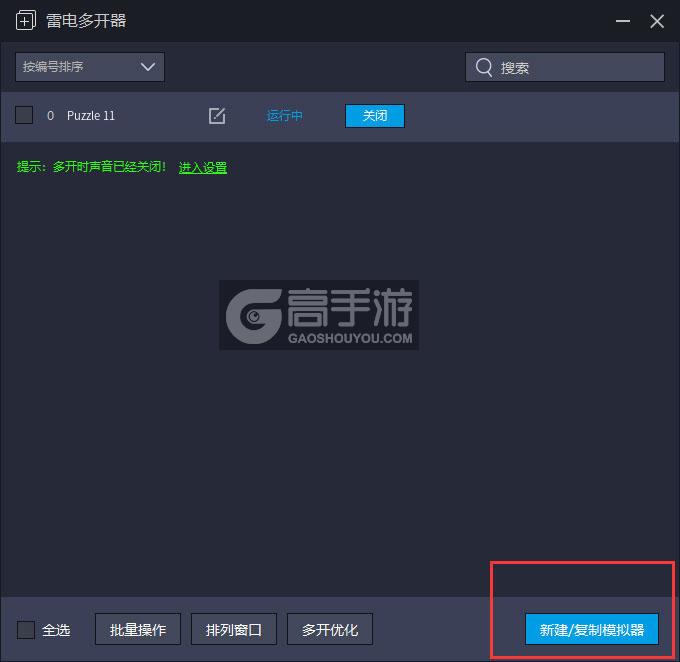Click the 提示：多开时声音已经关闭 hint text

(x=91, y=167)
